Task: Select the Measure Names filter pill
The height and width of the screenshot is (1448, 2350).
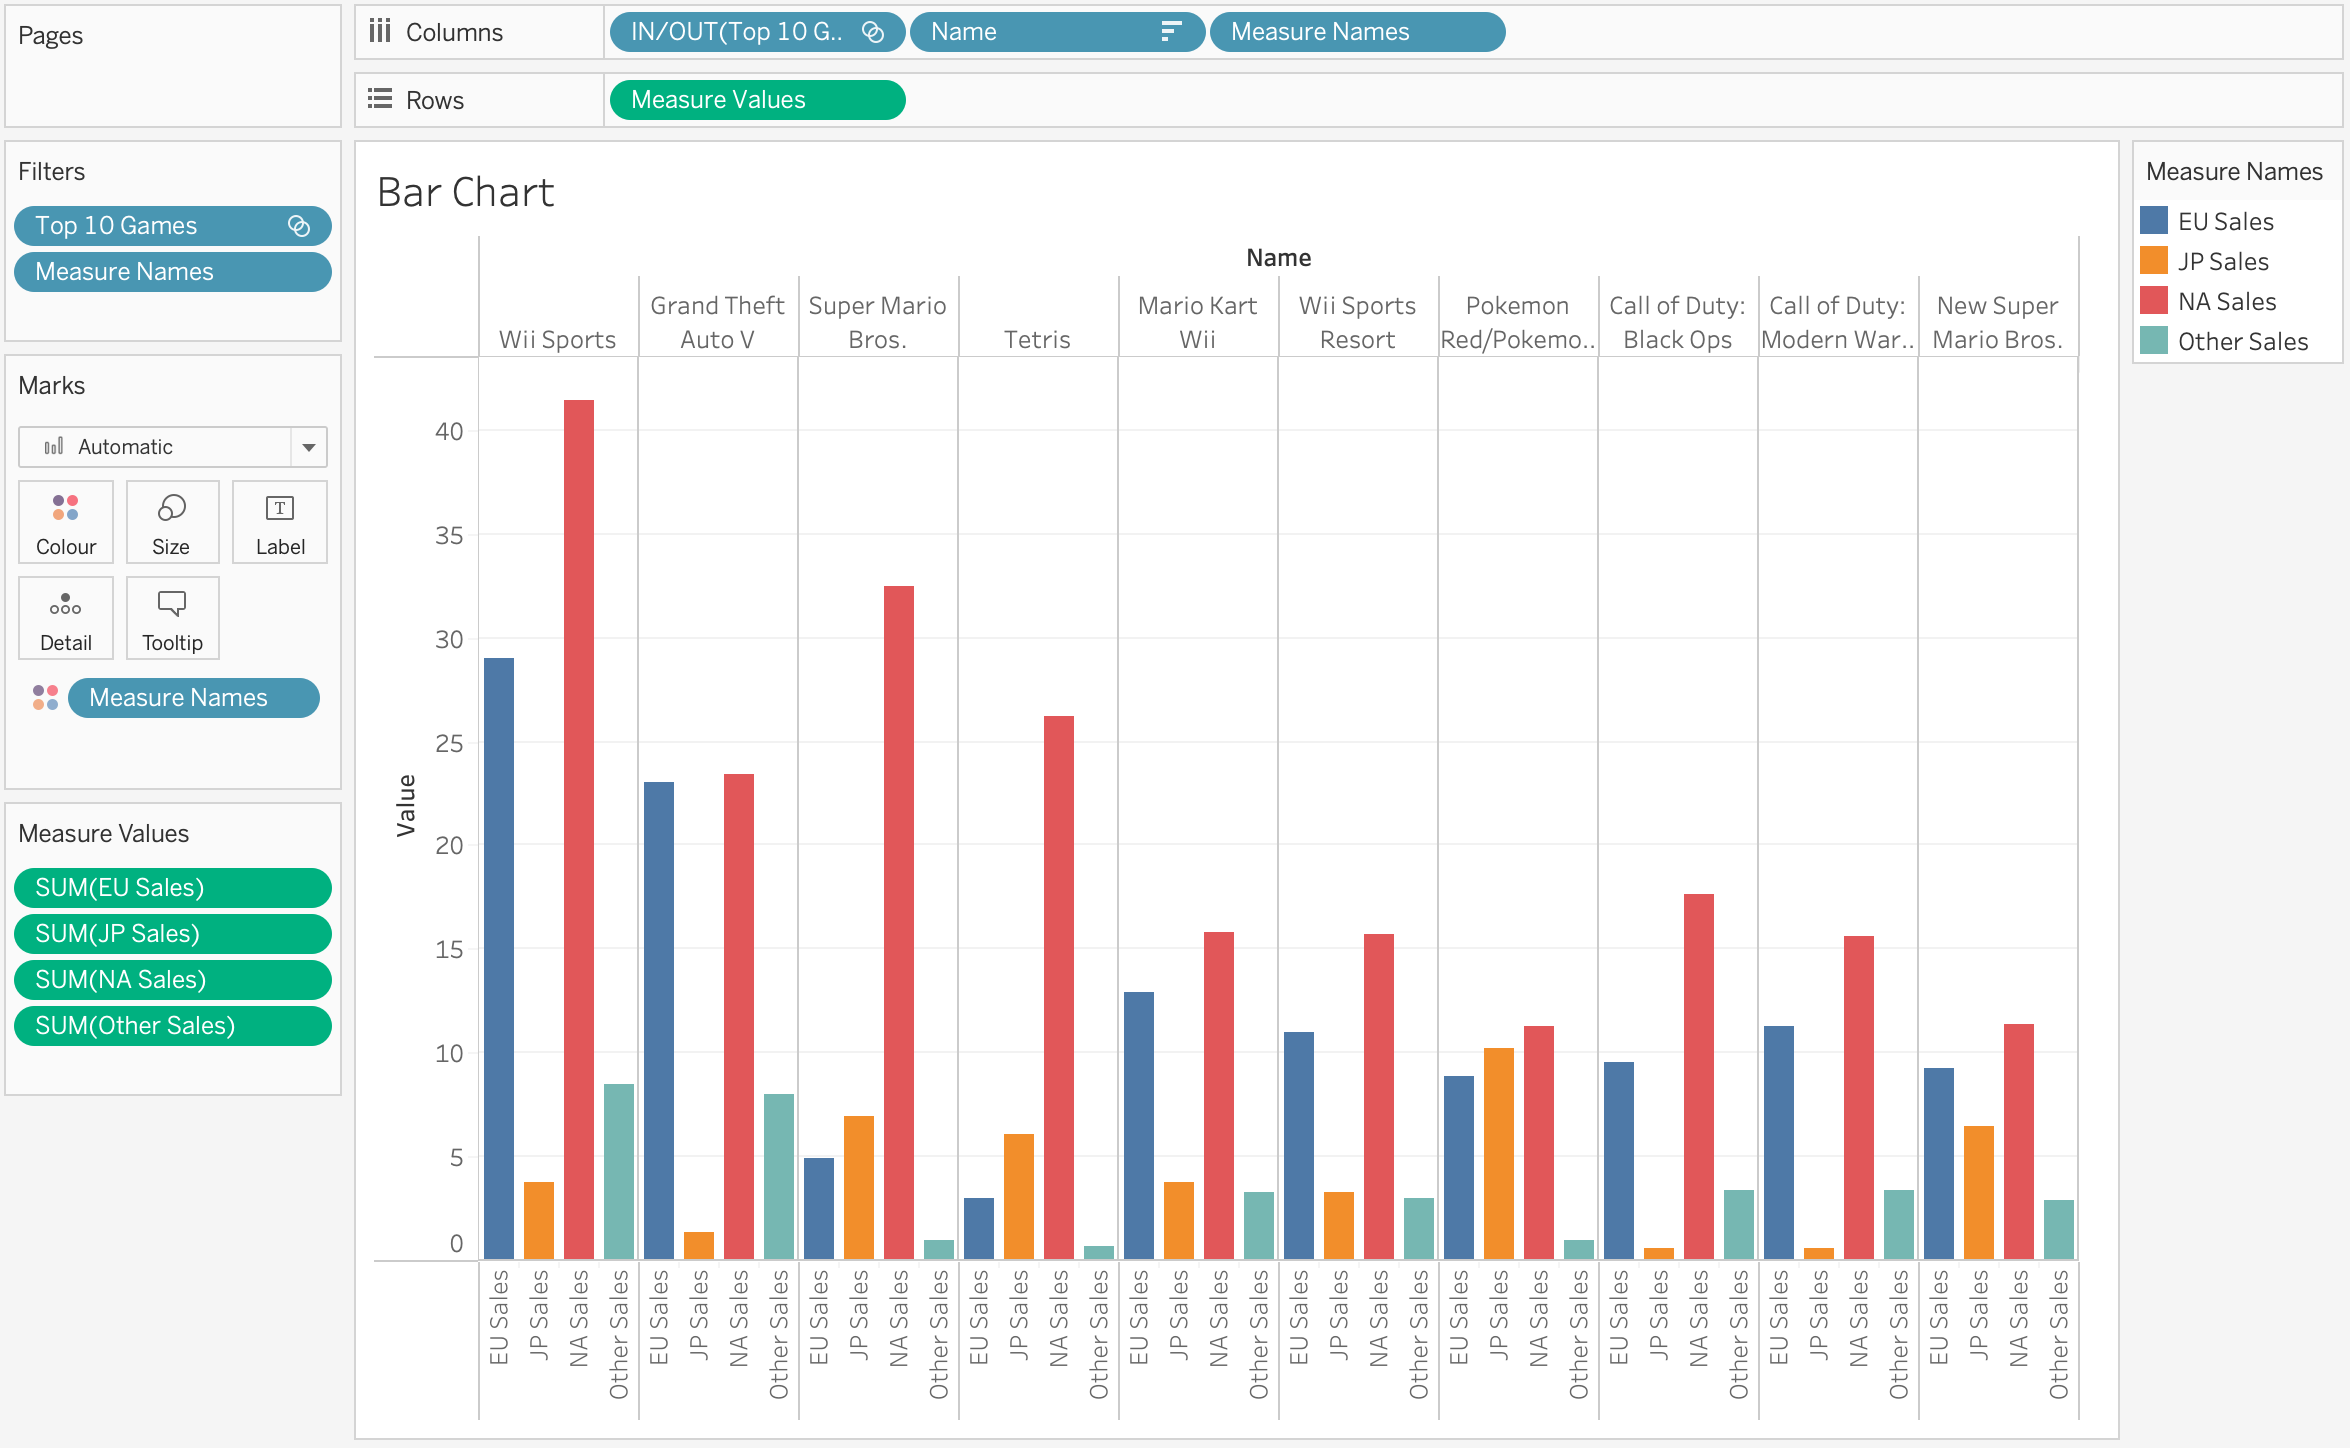Action: pos(173,272)
